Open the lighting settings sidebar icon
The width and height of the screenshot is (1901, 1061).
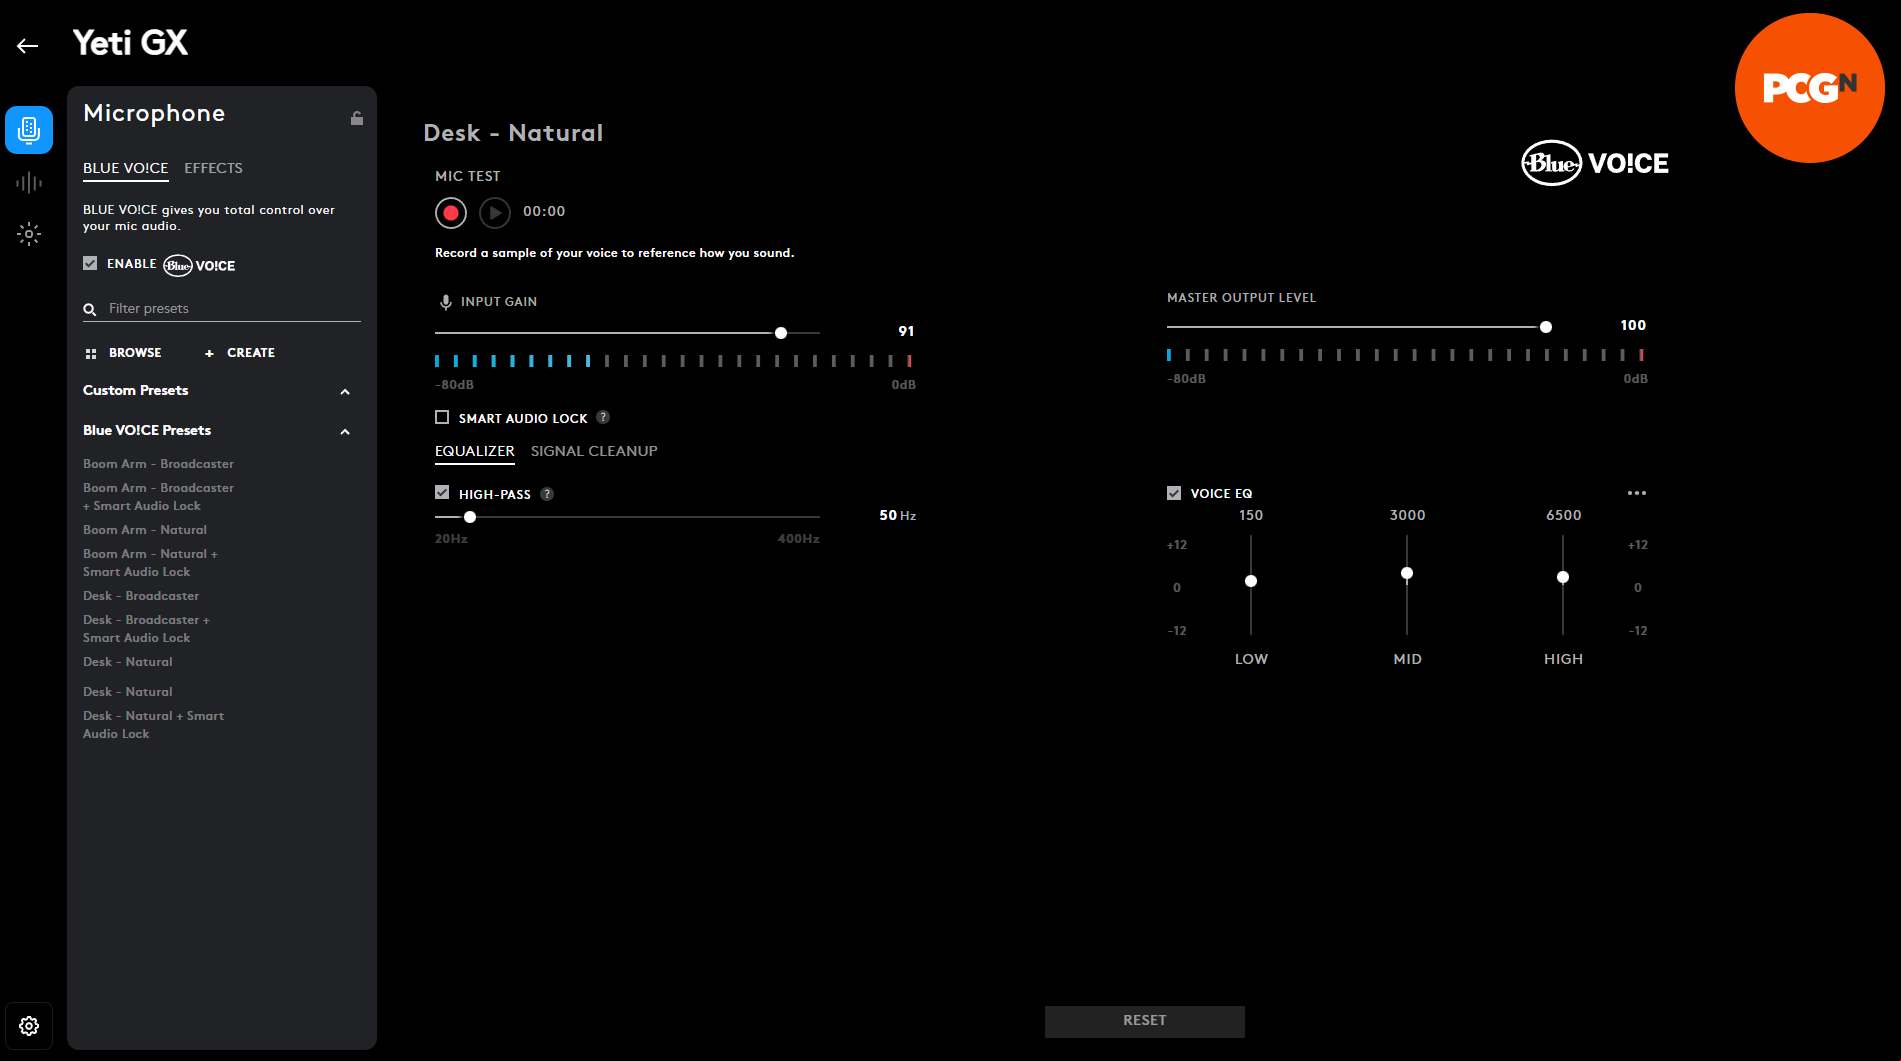coord(29,234)
